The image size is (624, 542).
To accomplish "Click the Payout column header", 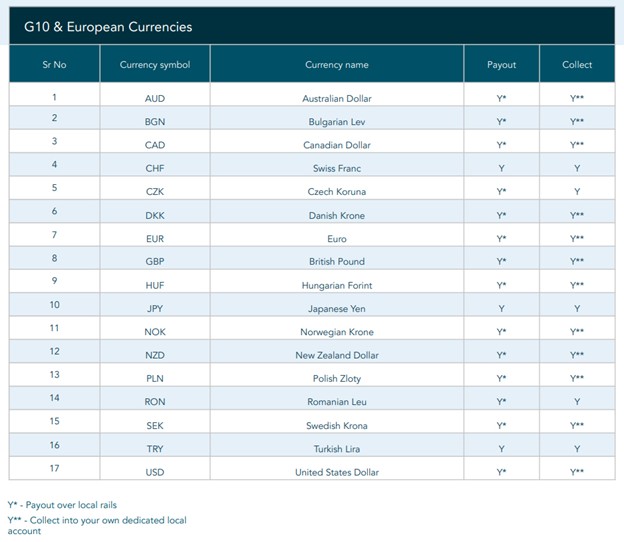I will click(x=501, y=64).
